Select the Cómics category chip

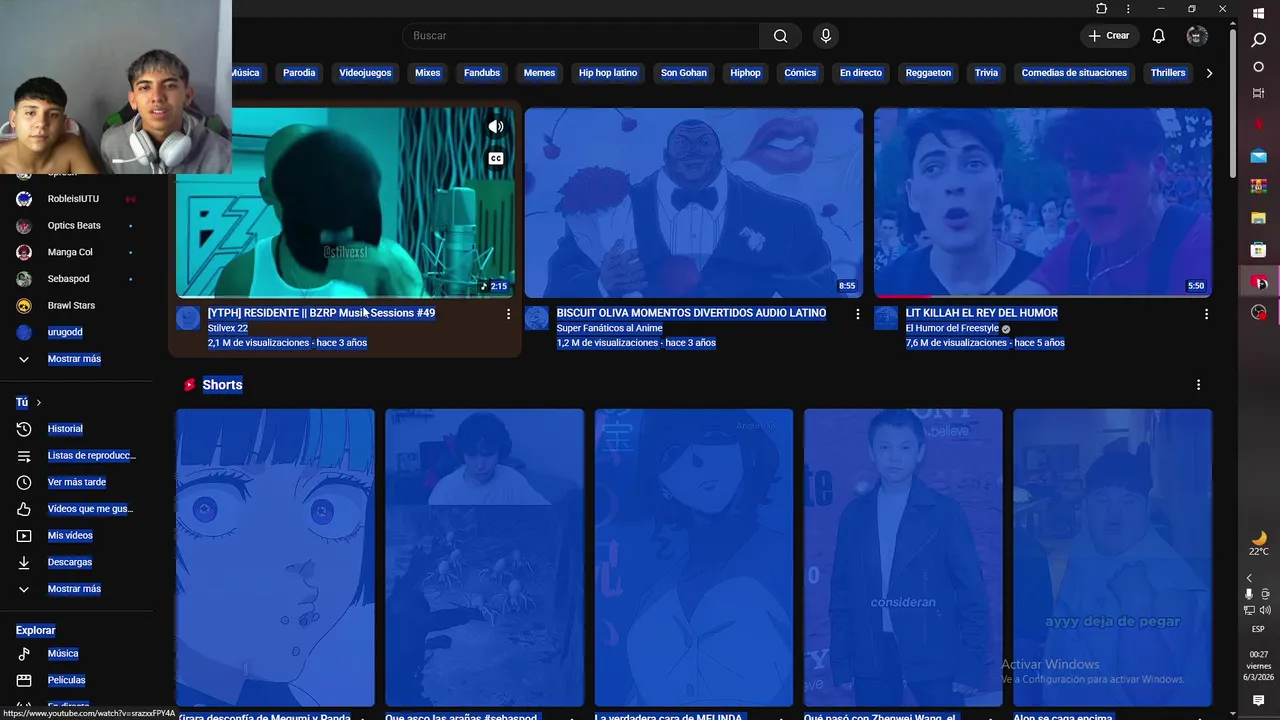coord(800,73)
